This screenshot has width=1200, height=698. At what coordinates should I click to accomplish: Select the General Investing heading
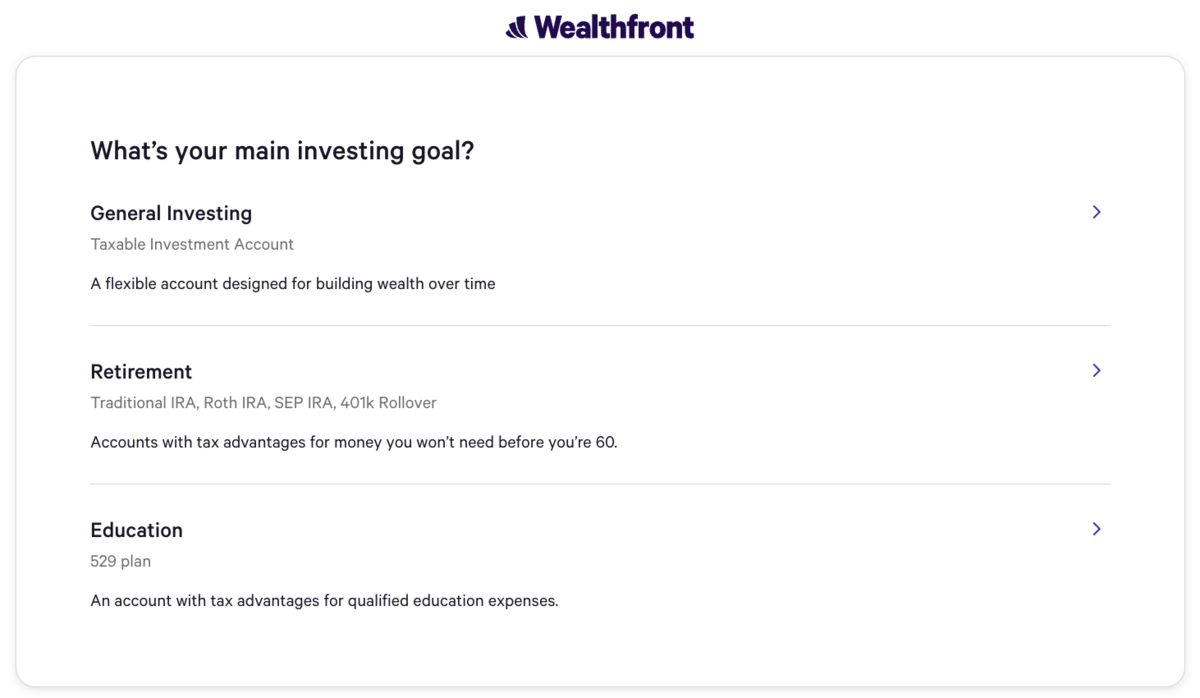[171, 213]
